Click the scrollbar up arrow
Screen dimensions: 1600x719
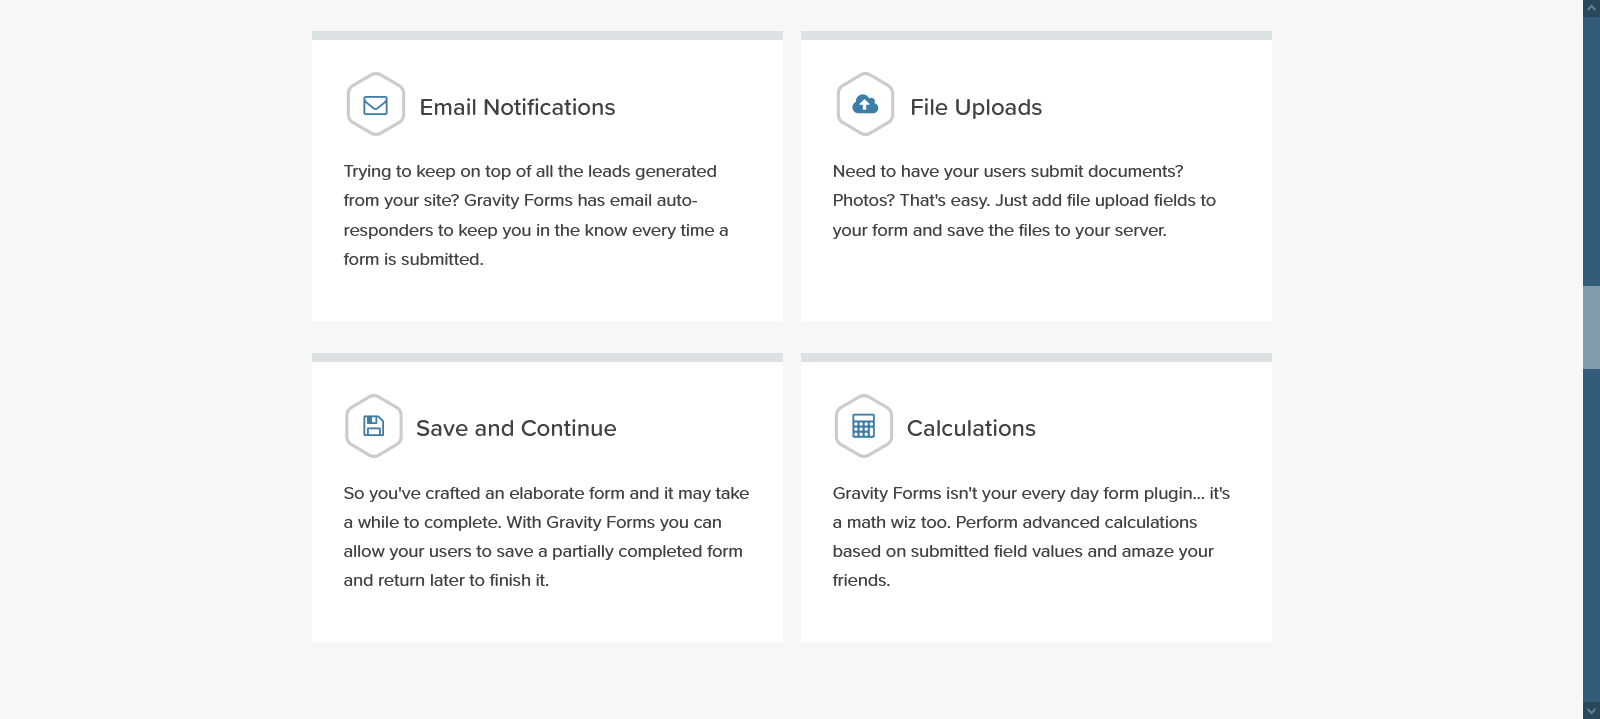coord(1591,8)
